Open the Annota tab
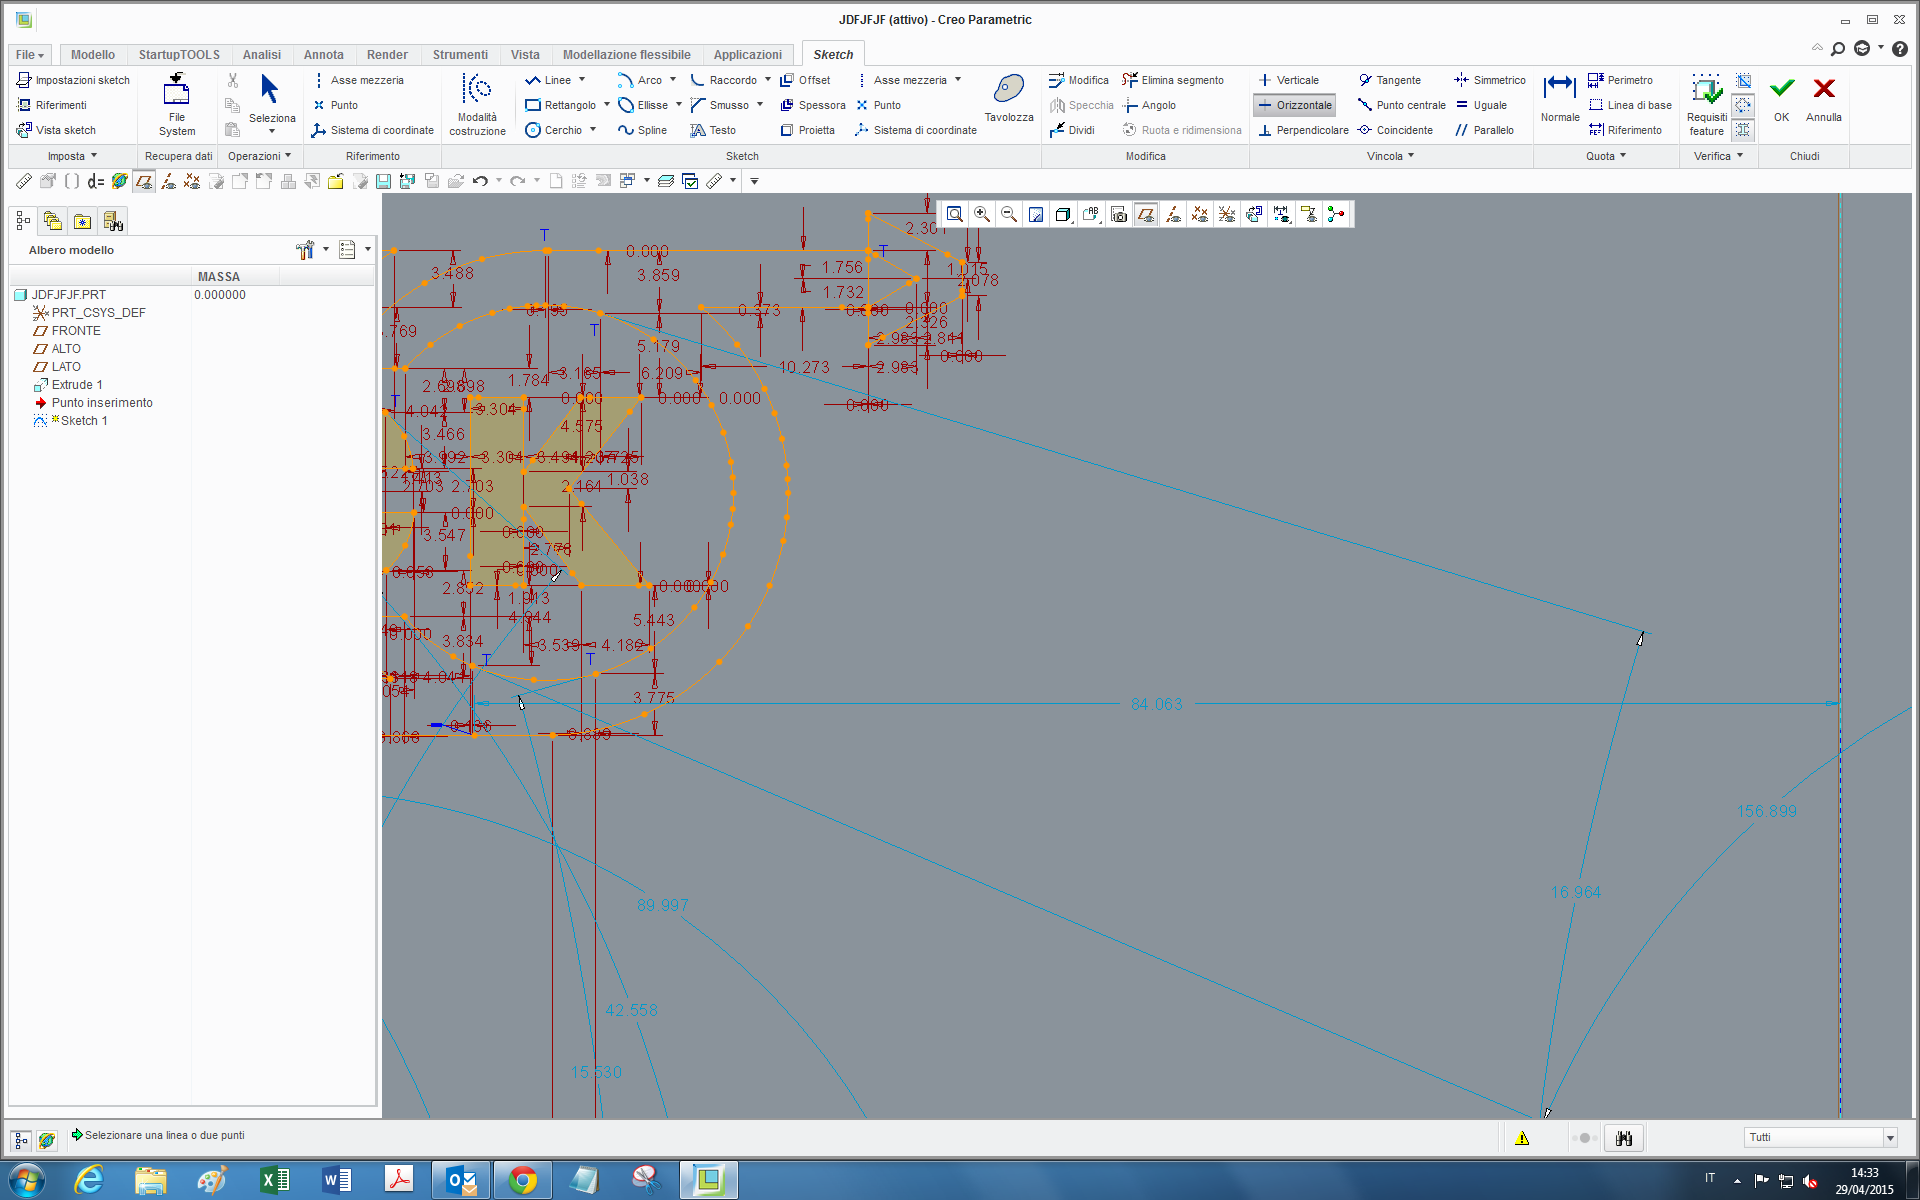The image size is (1920, 1200). [323, 55]
